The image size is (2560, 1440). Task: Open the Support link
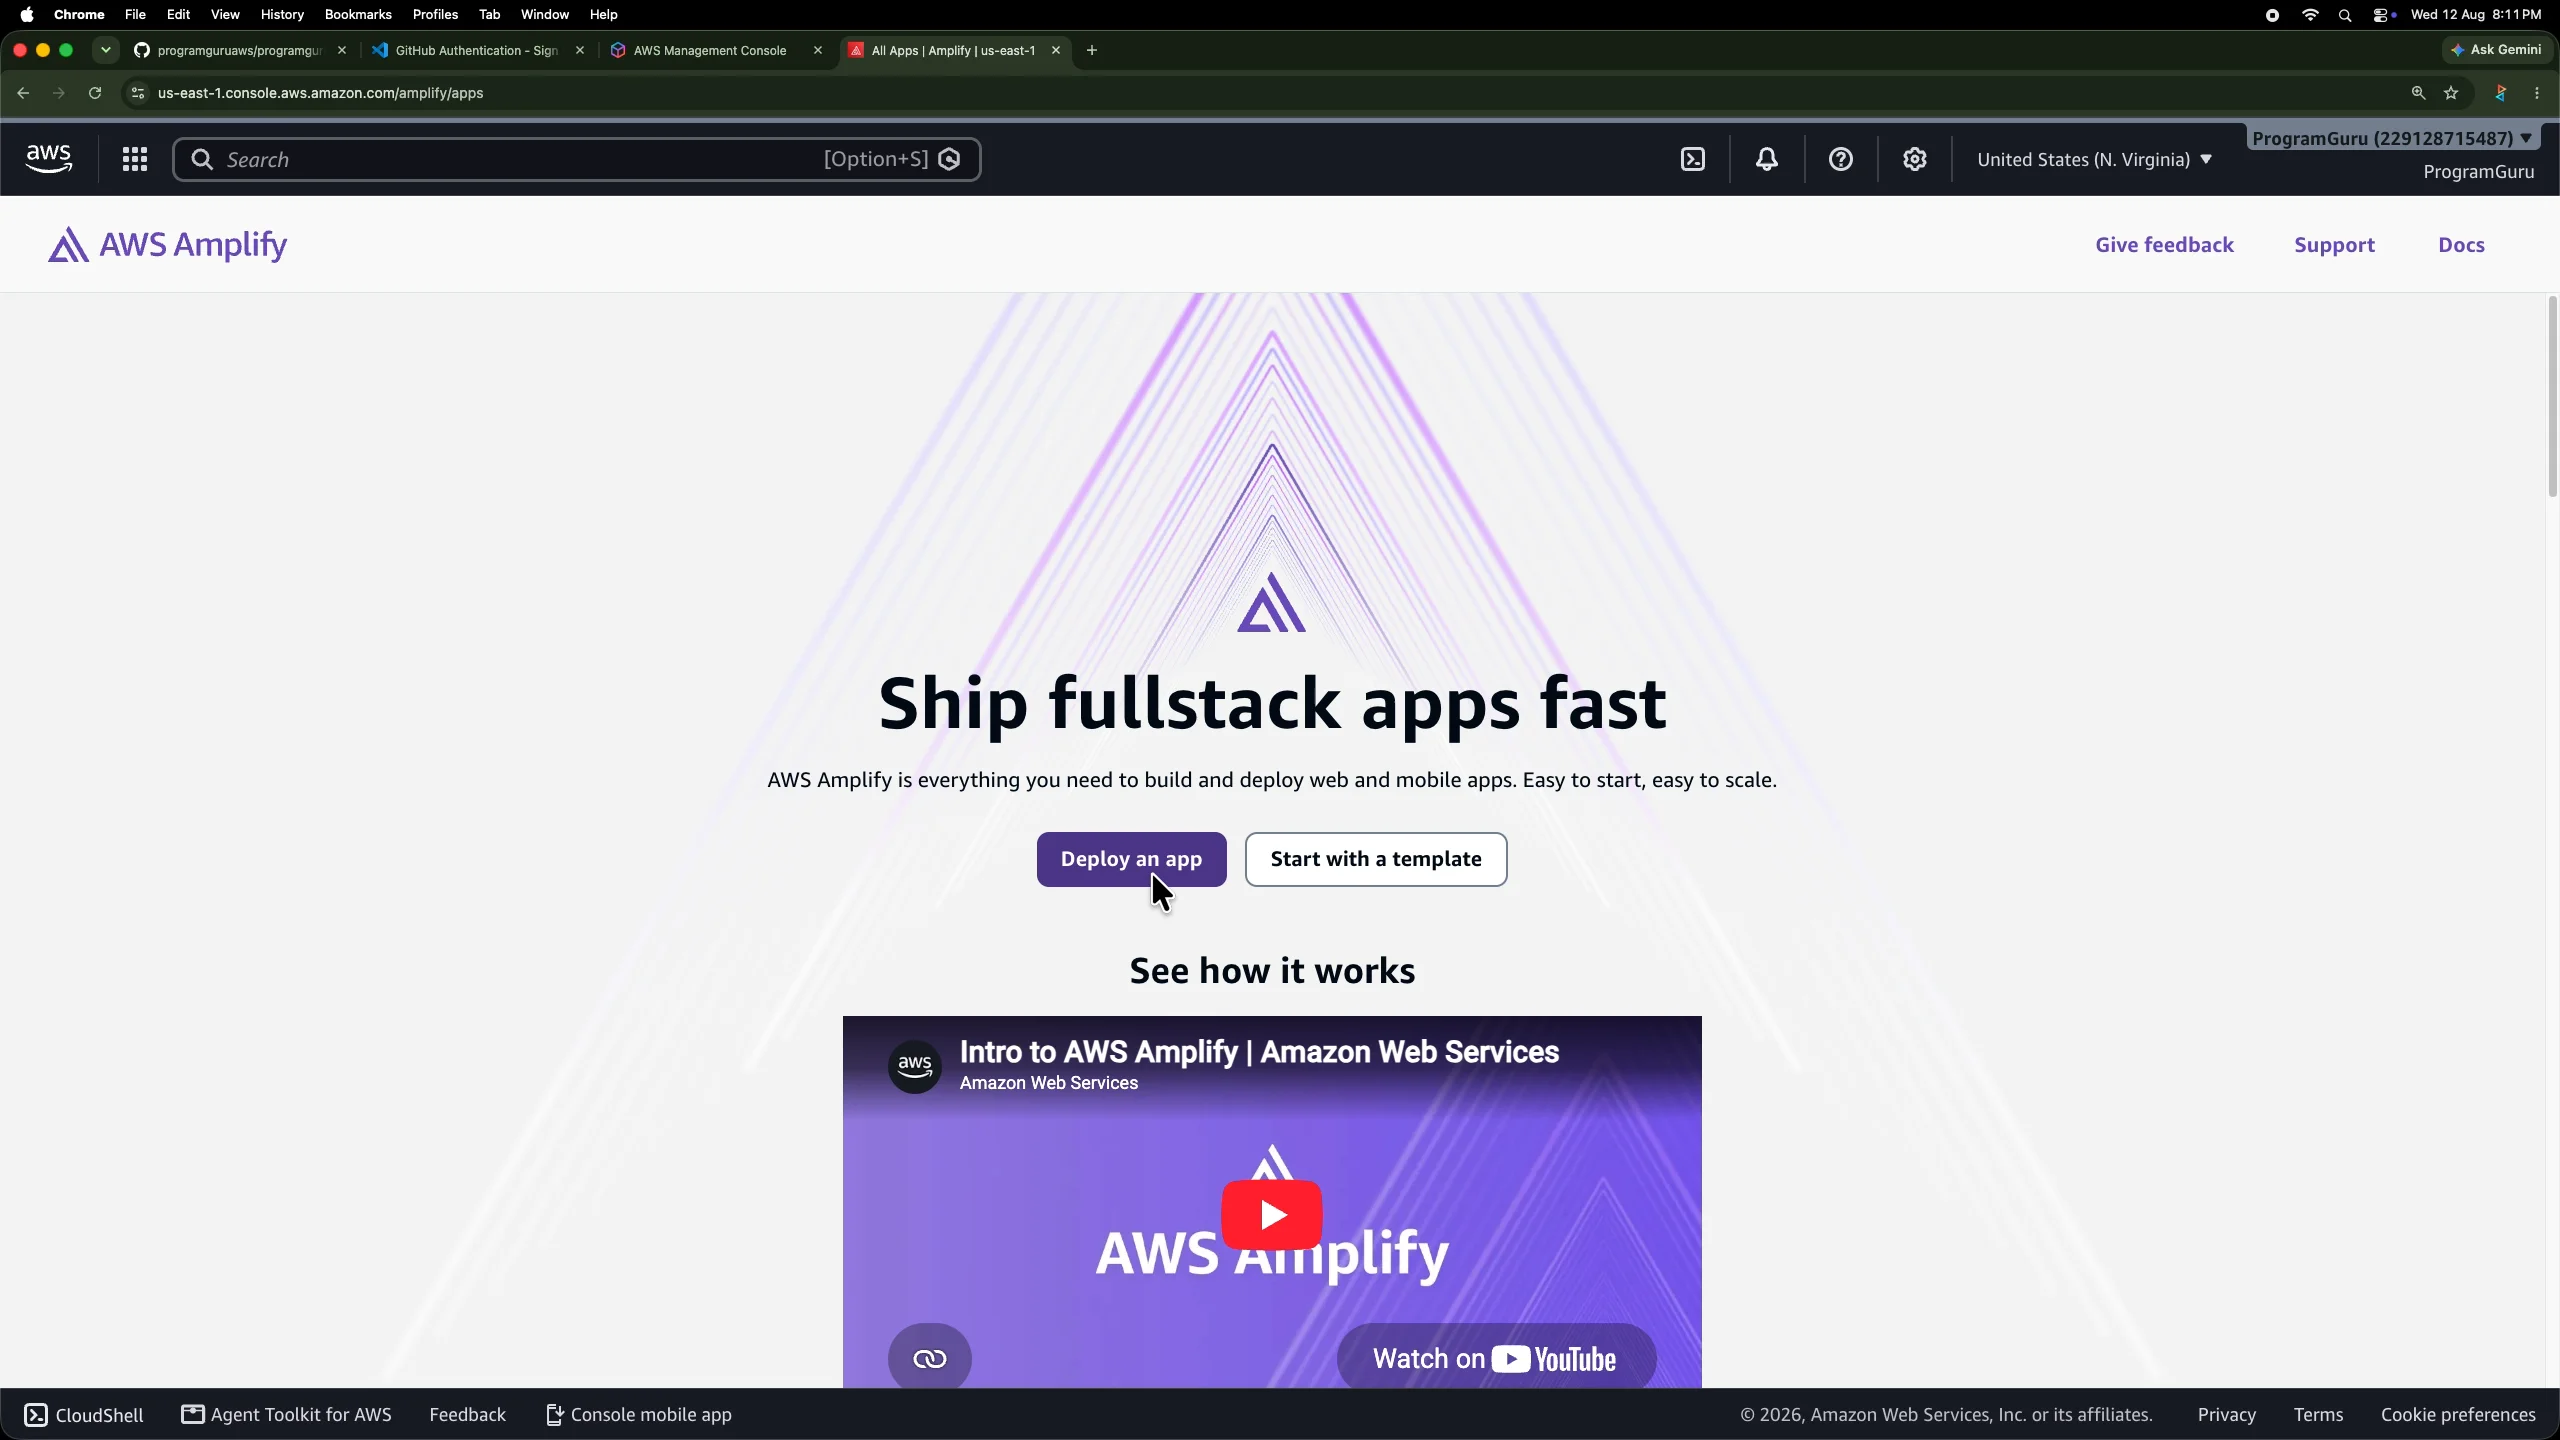(x=2334, y=245)
